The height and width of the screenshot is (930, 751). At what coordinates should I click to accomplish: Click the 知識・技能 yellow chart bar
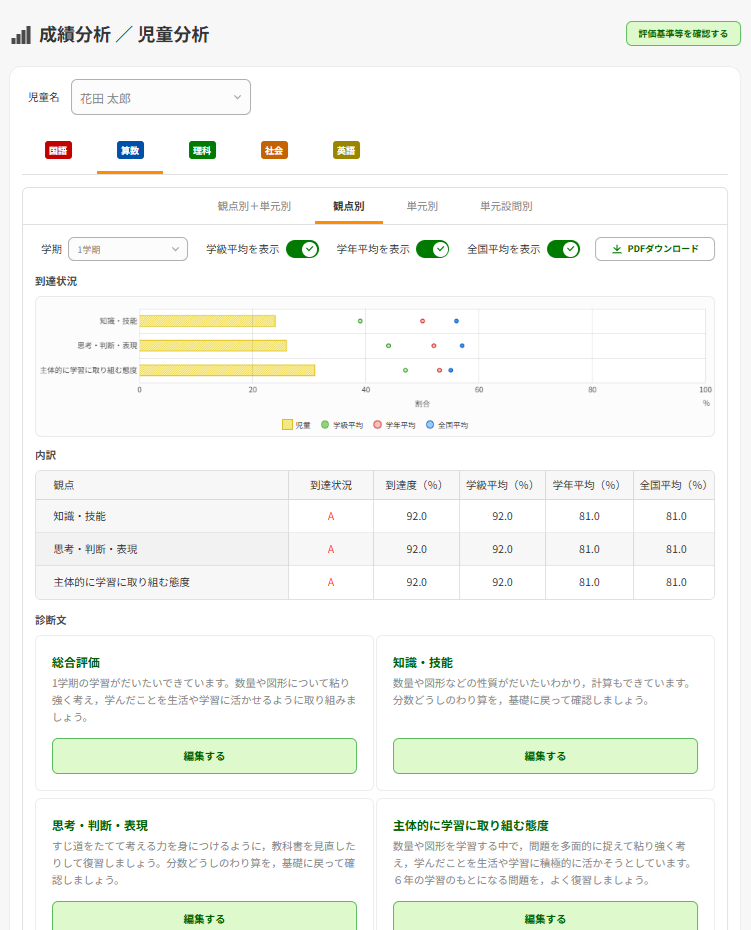[x=208, y=321]
